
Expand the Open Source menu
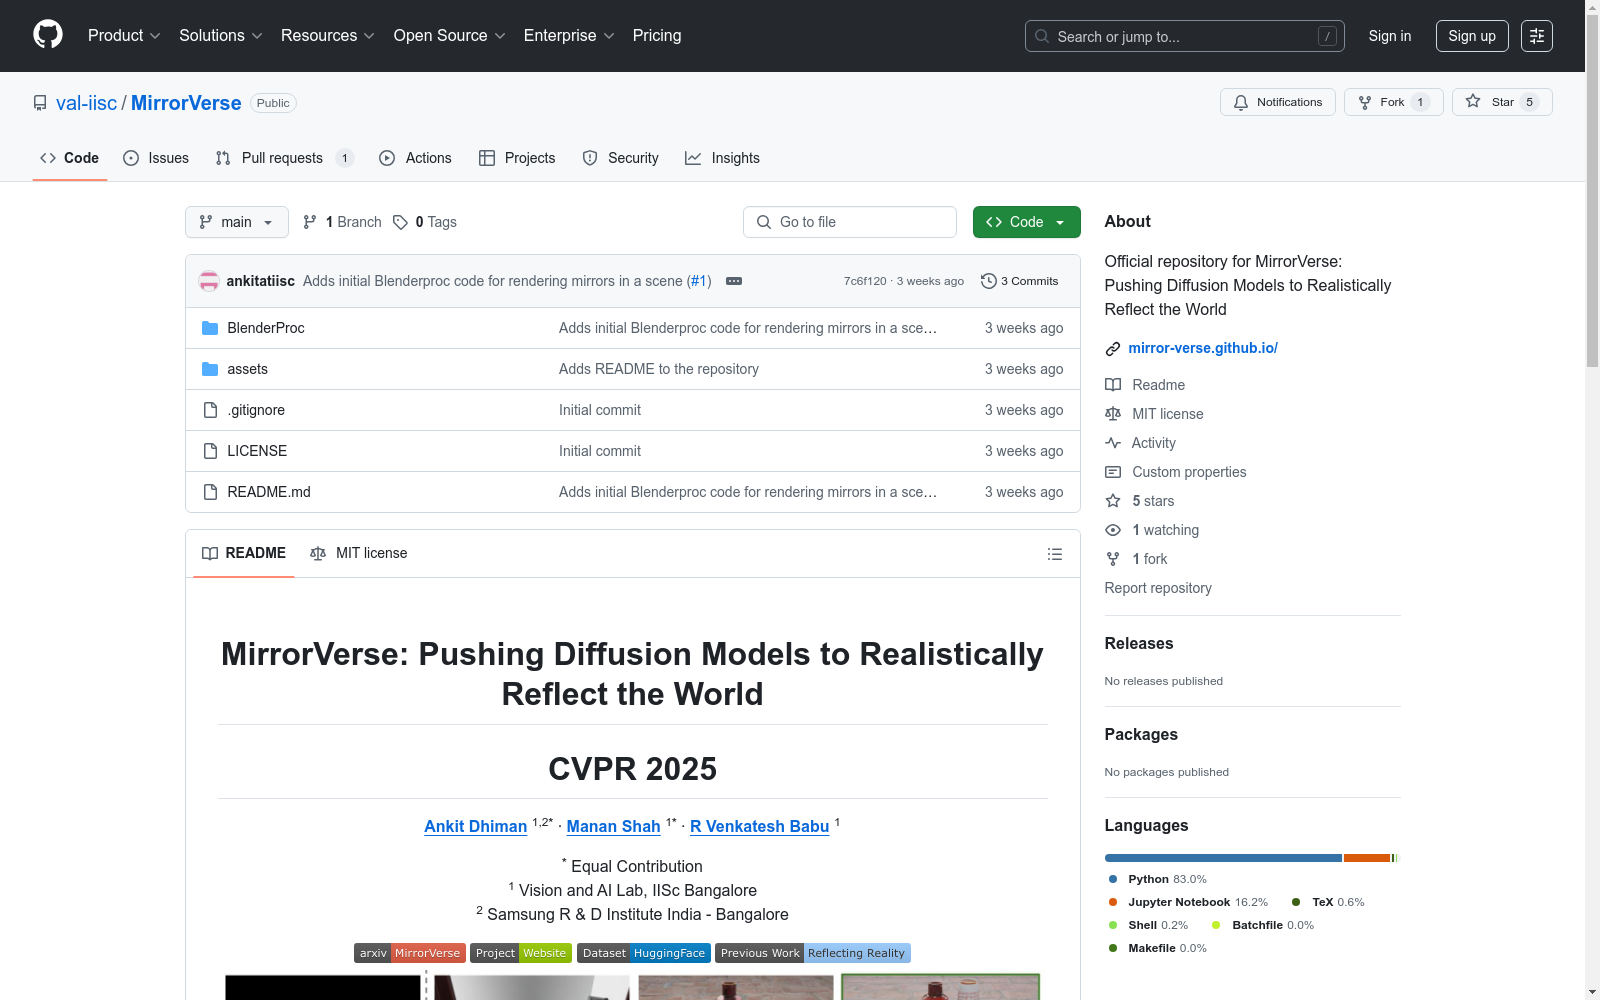pyautogui.click(x=450, y=36)
